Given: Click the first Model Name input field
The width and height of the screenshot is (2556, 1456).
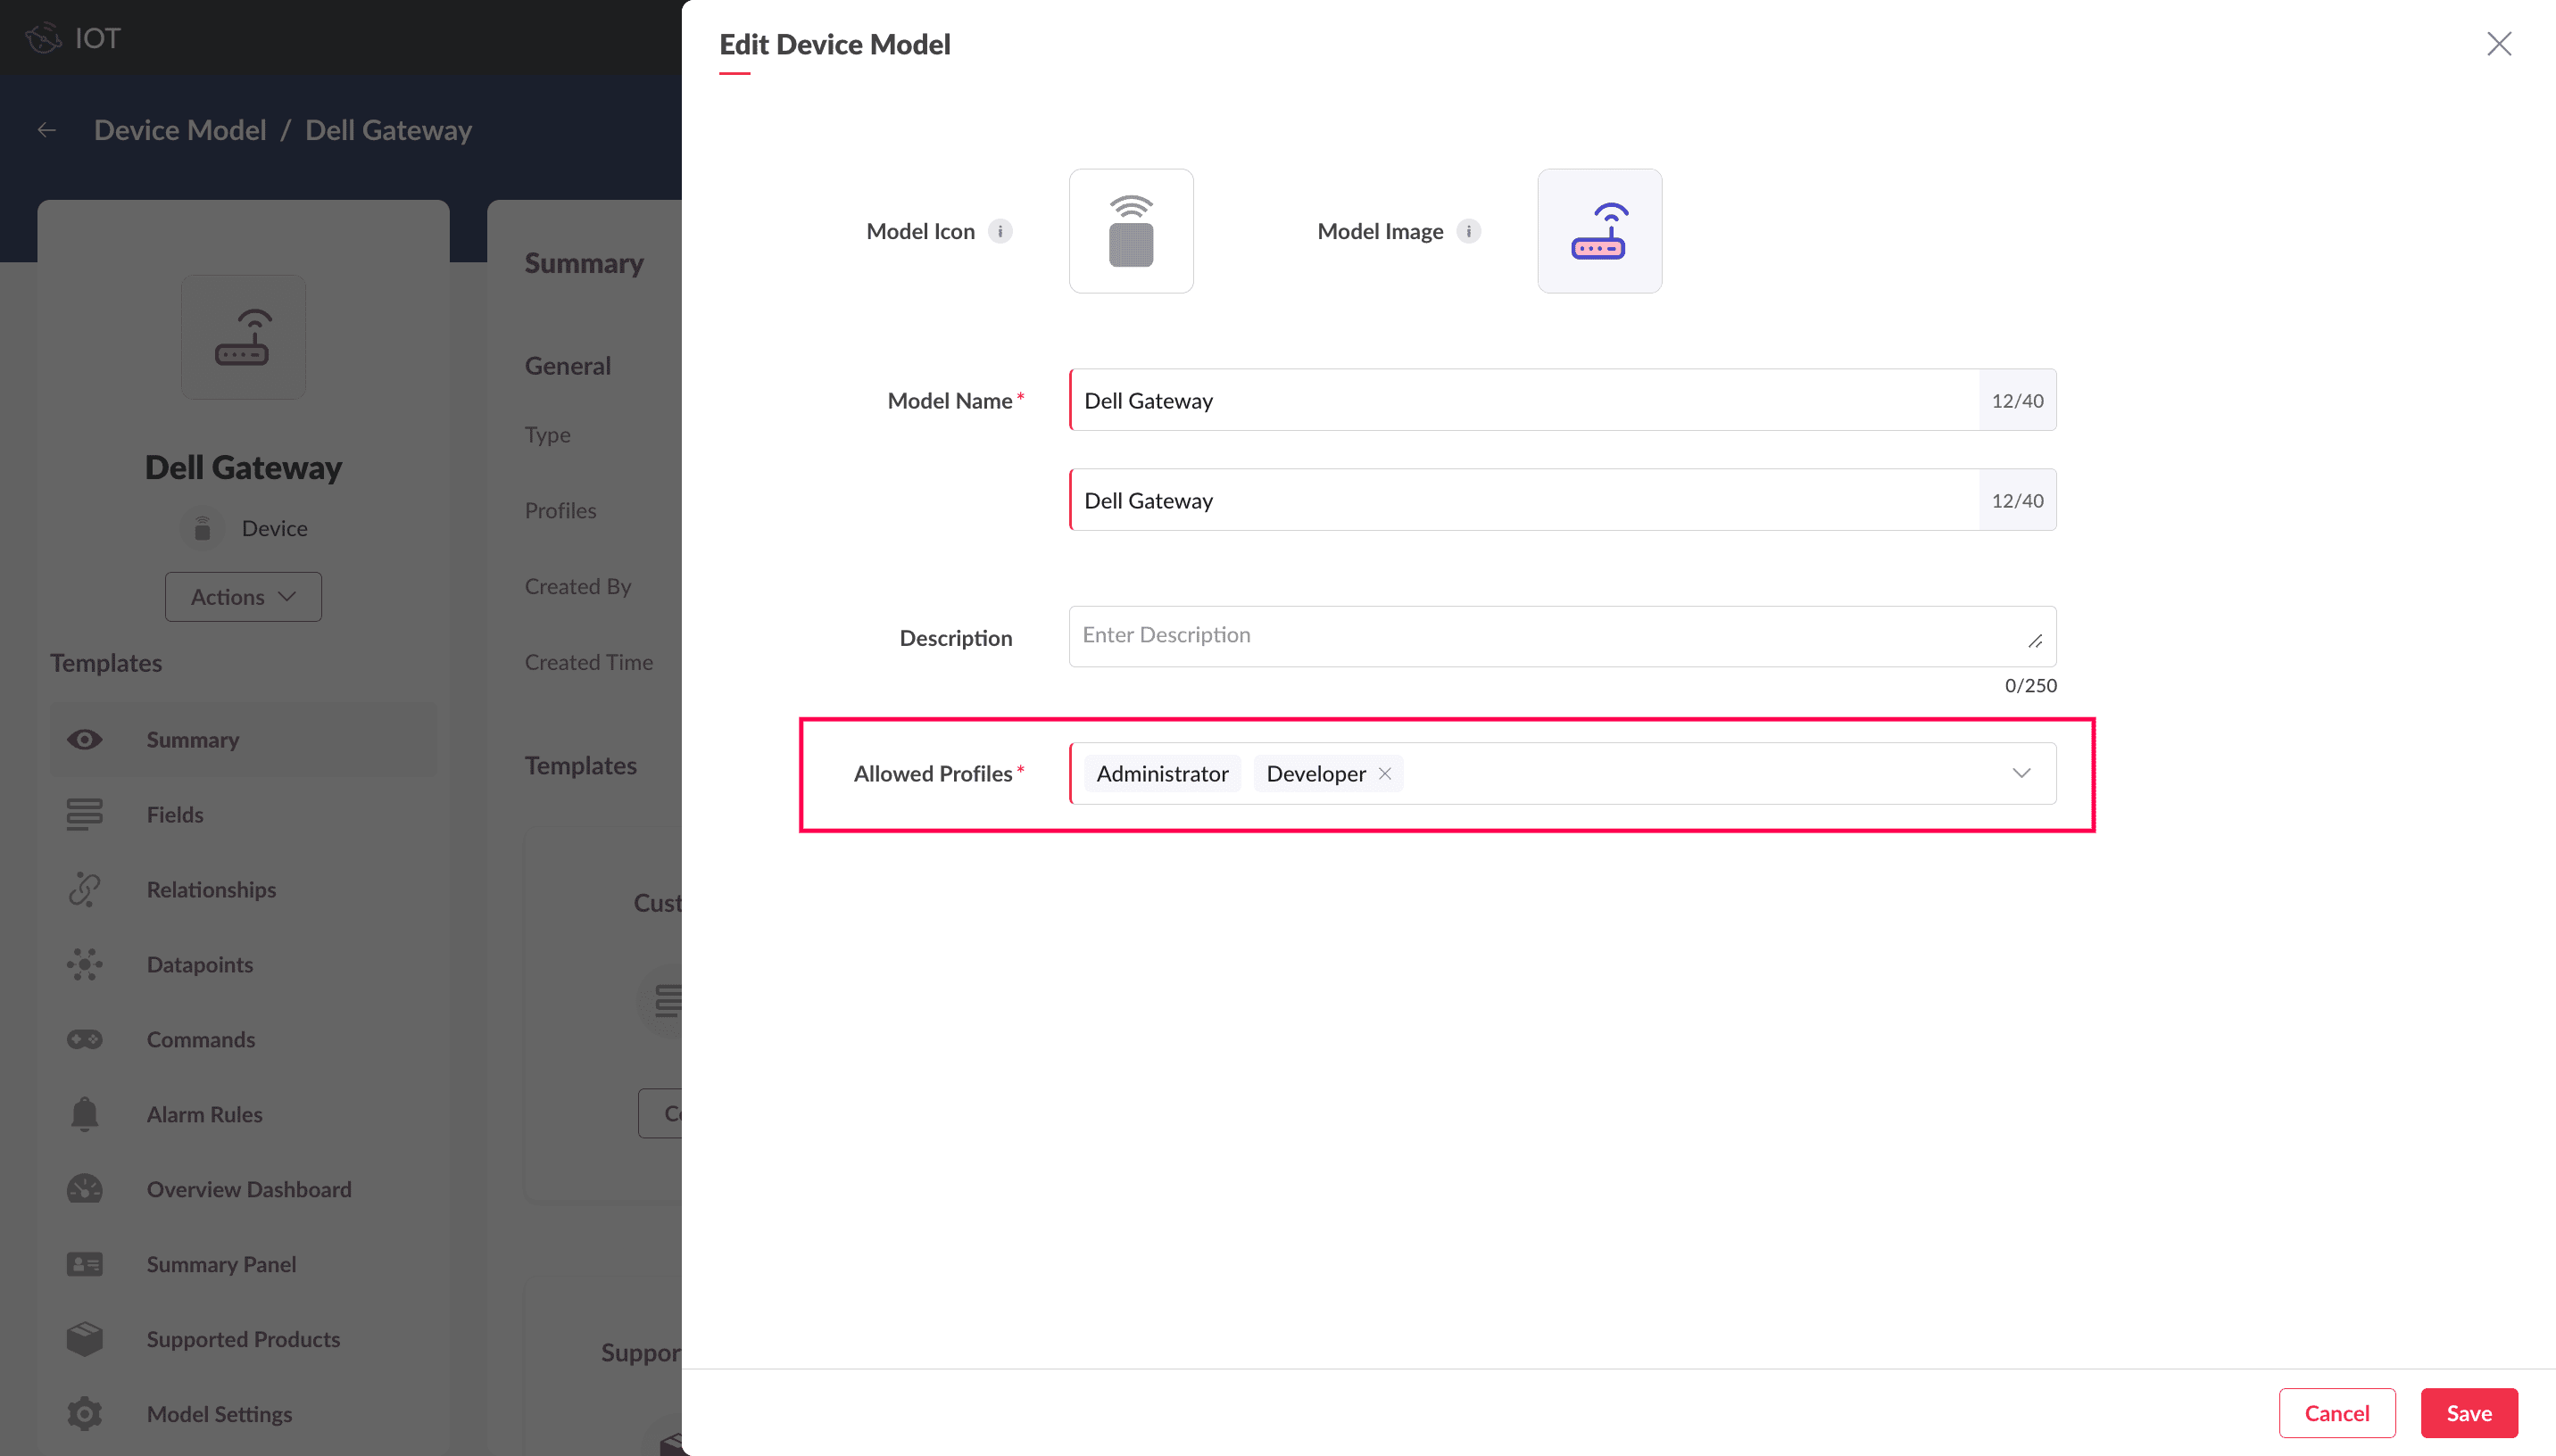Looking at the screenshot, I should (x=1523, y=400).
